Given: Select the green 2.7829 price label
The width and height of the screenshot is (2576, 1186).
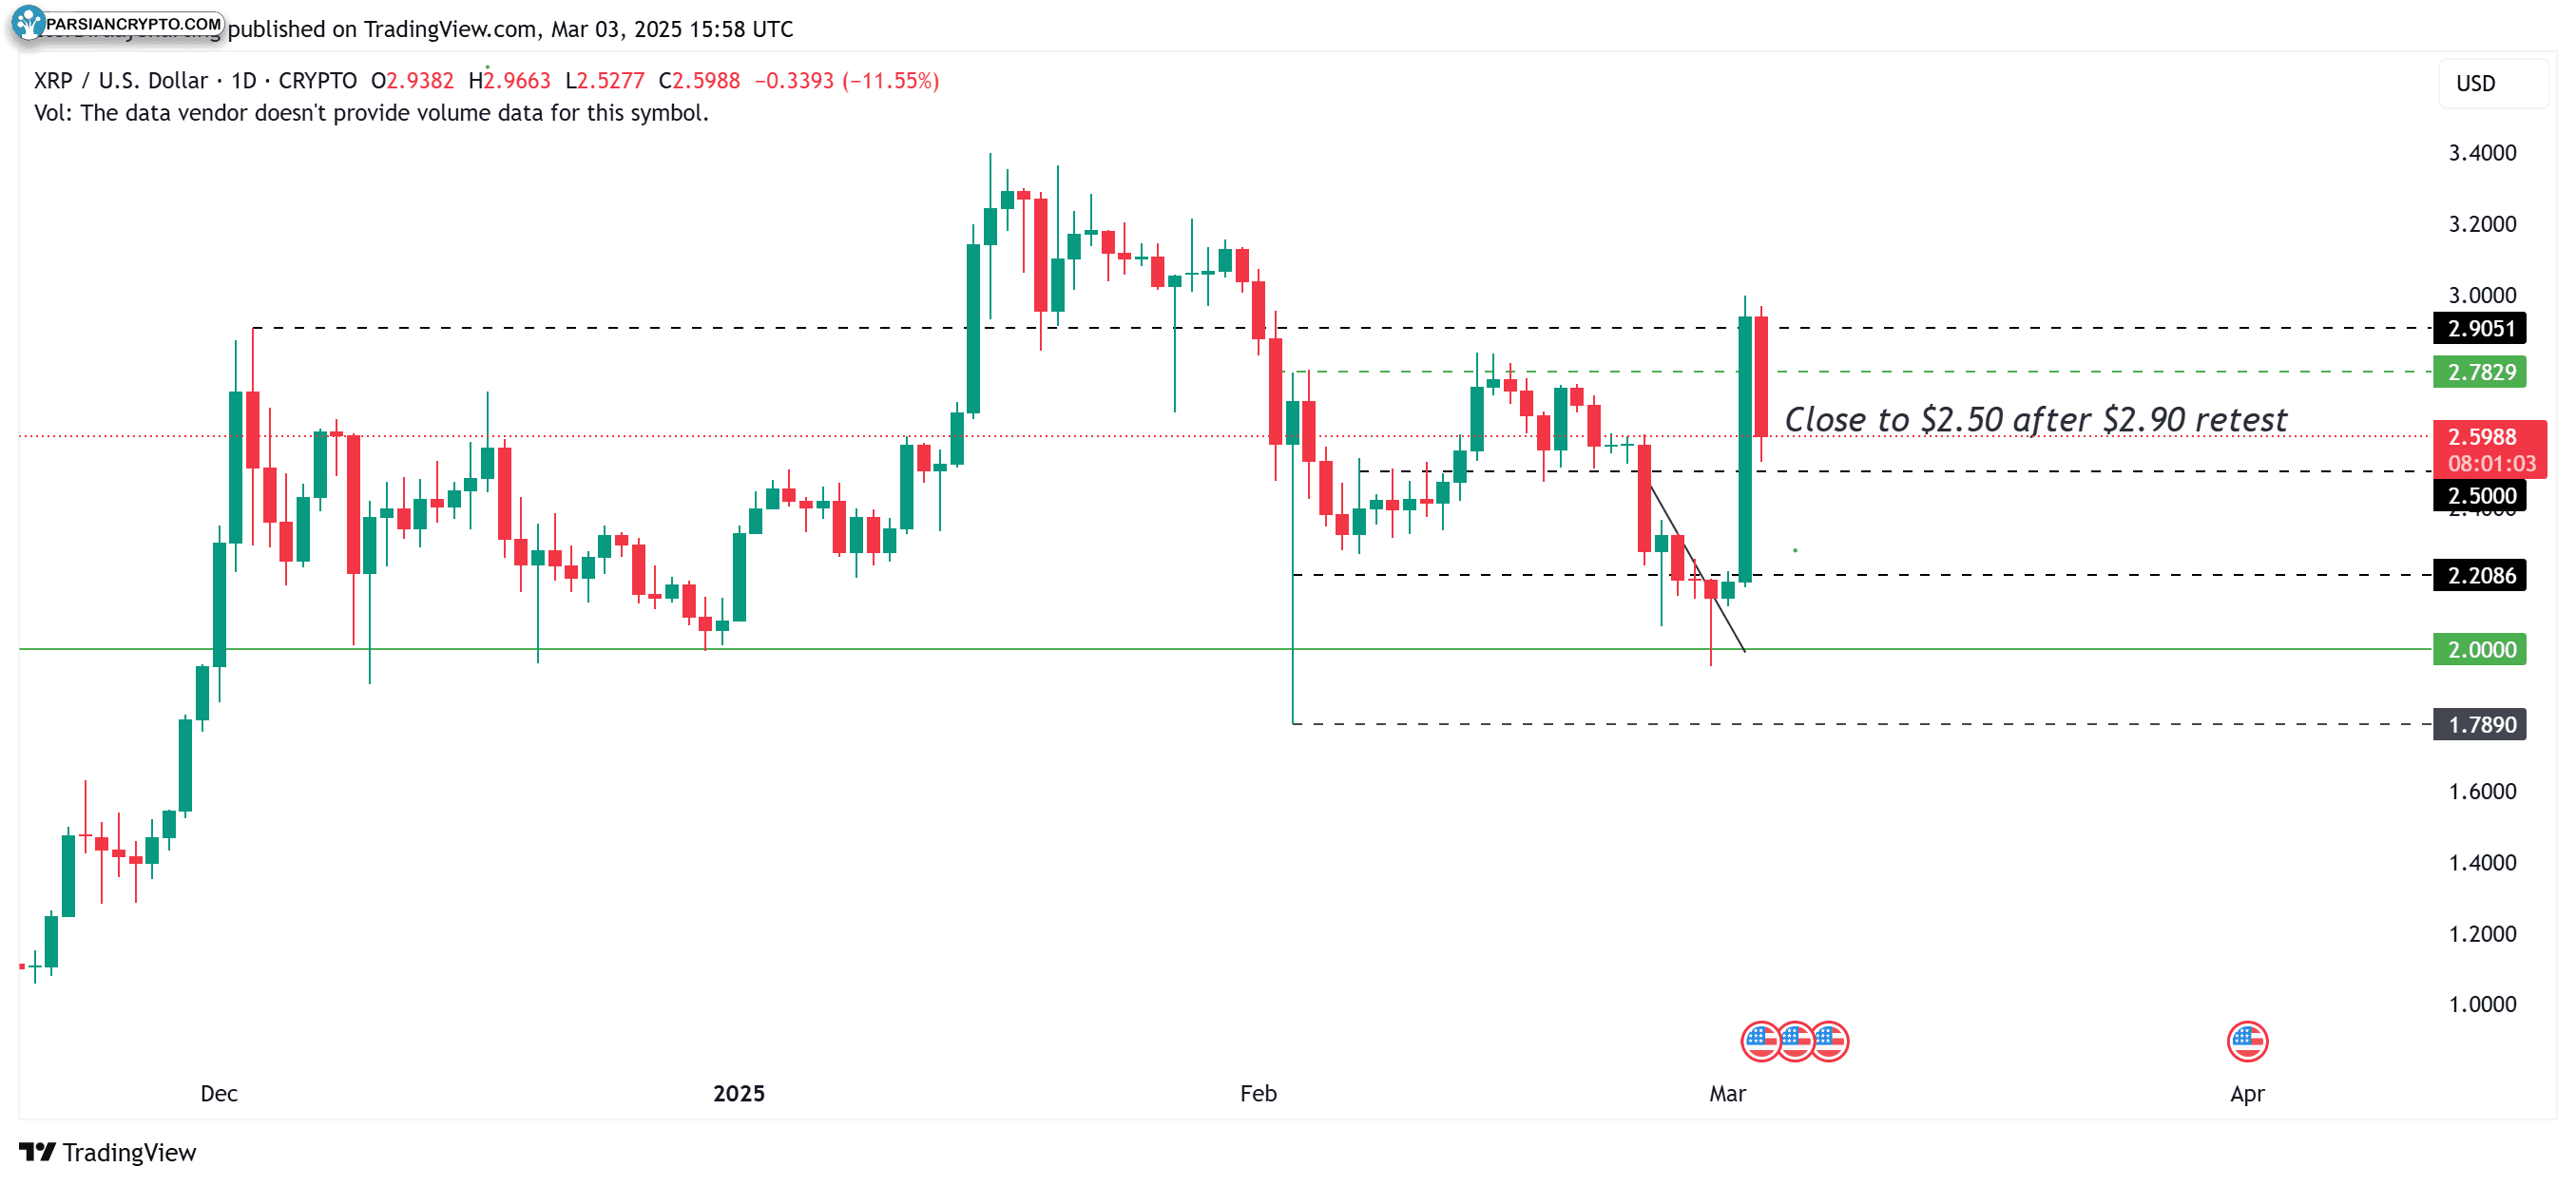Looking at the screenshot, I should pyautogui.click(x=2480, y=372).
